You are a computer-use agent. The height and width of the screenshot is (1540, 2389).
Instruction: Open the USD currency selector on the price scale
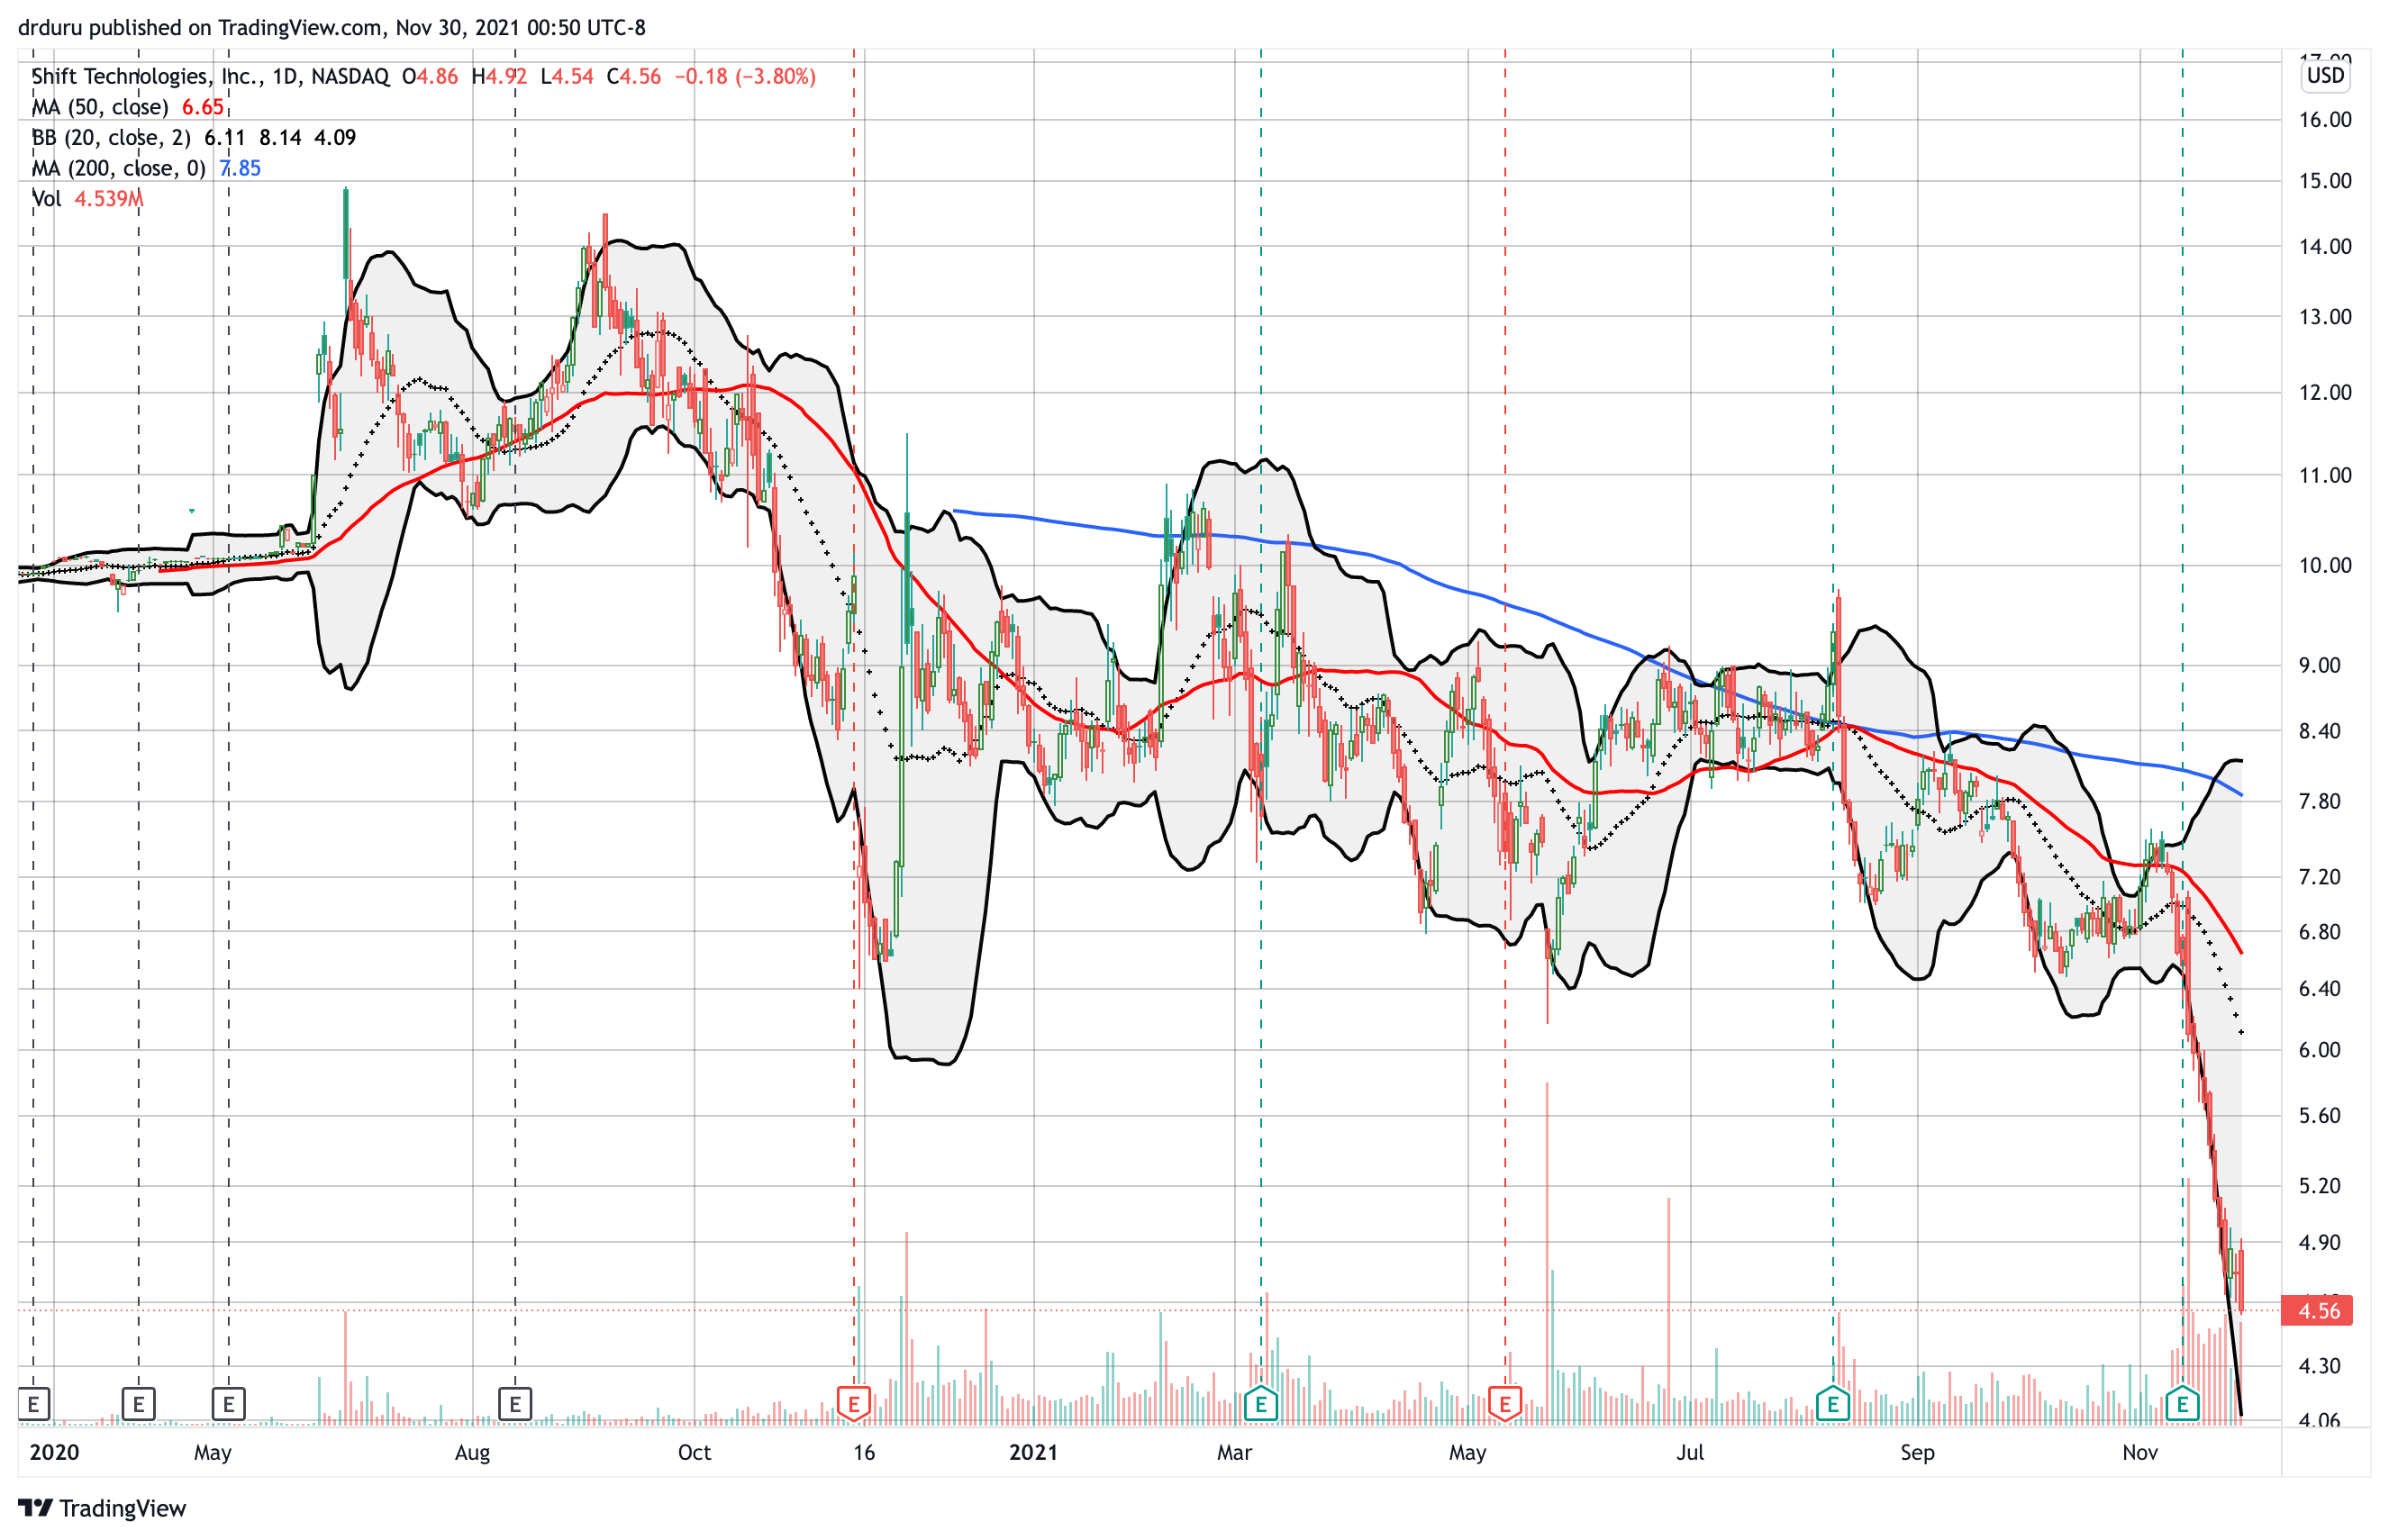point(2325,75)
